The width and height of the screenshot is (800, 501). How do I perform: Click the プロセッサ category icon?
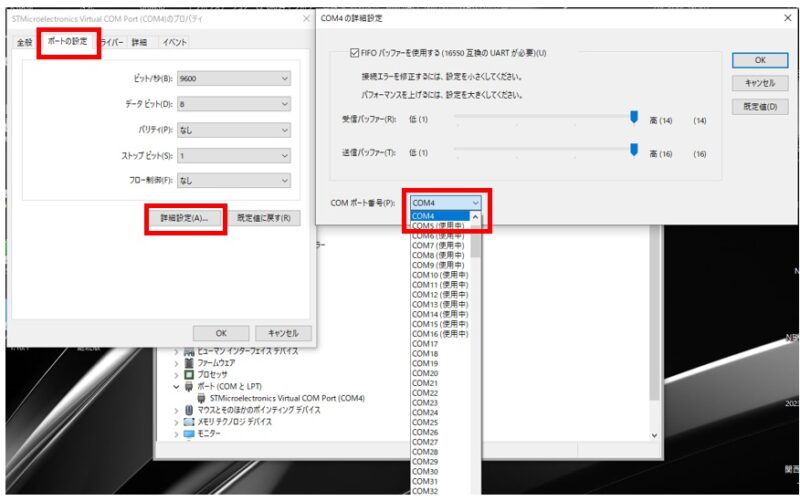coord(189,374)
